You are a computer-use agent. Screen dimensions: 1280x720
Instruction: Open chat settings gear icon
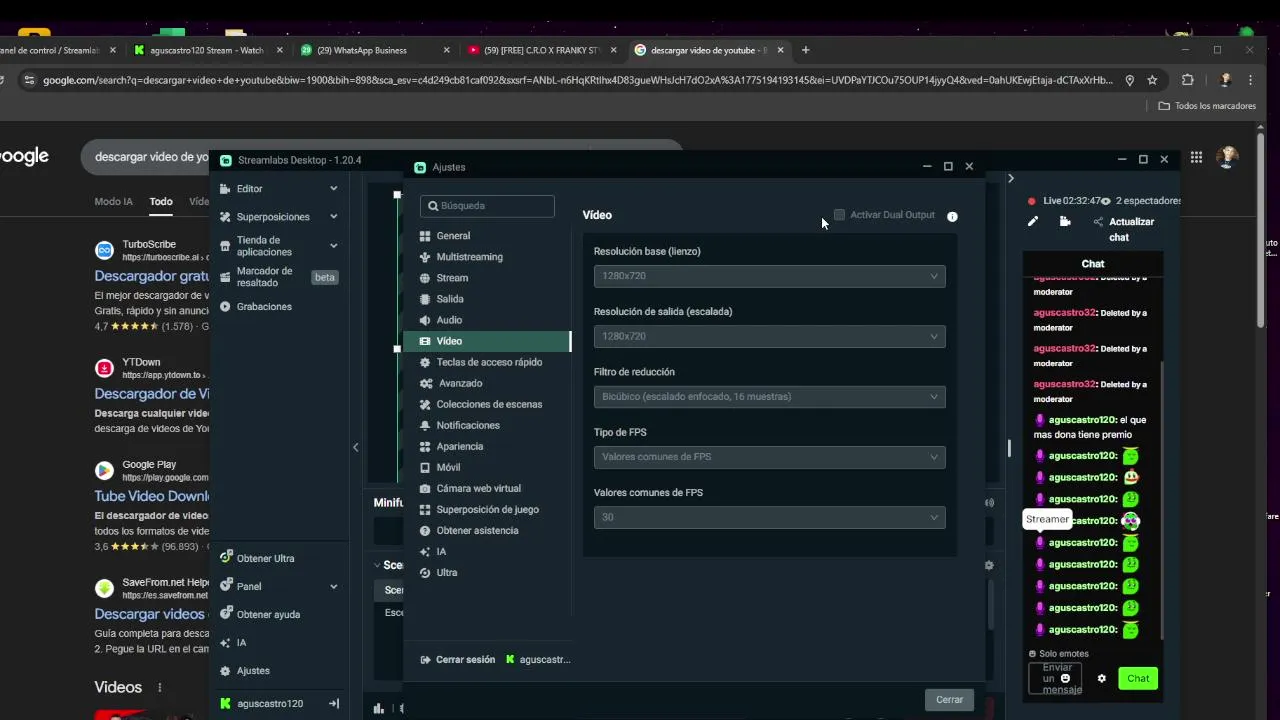point(1102,678)
